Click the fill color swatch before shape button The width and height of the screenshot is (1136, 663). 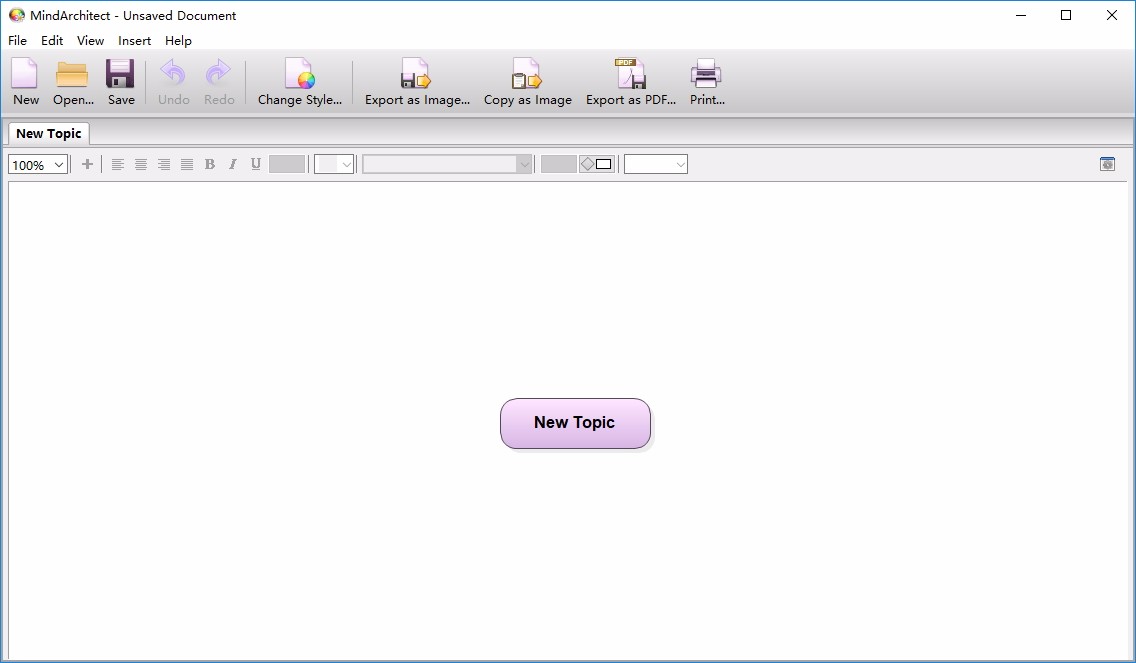pos(559,164)
